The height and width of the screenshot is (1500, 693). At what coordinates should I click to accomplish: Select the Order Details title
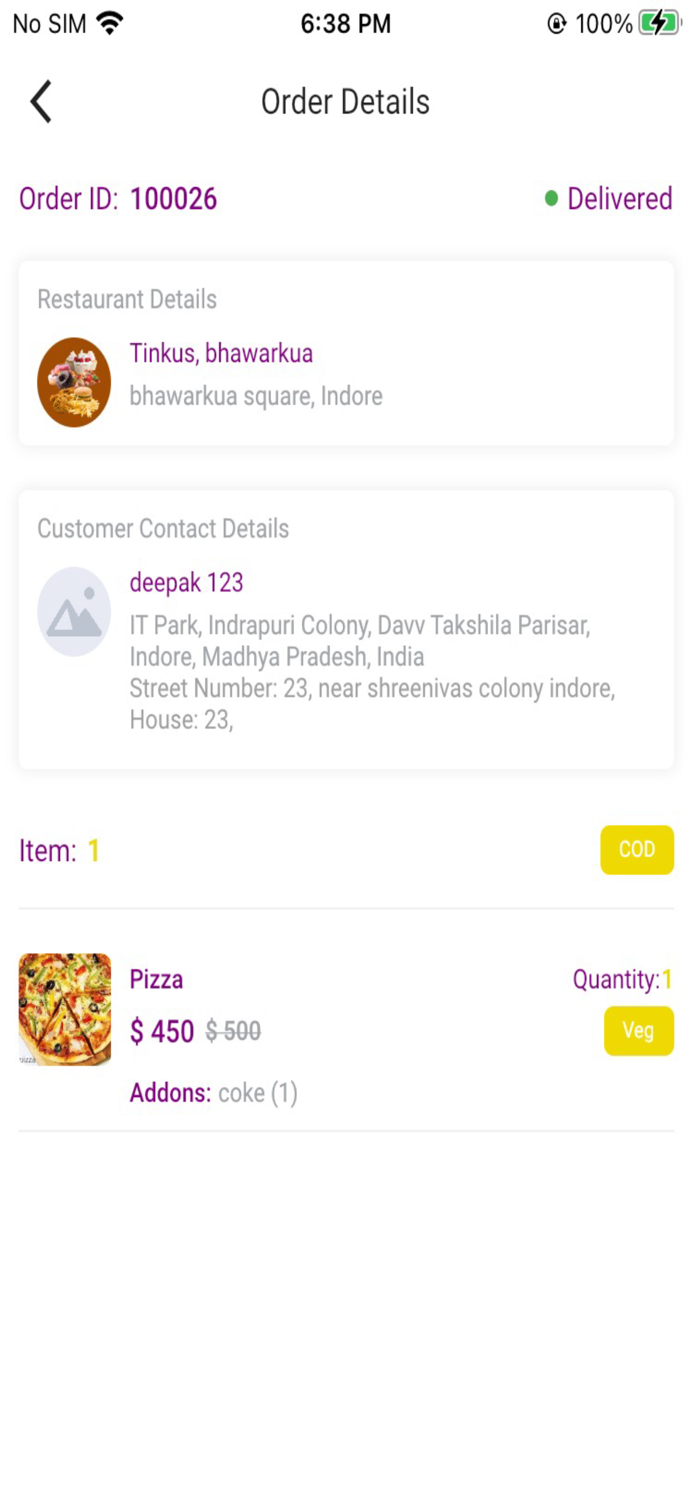click(x=345, y=101)
